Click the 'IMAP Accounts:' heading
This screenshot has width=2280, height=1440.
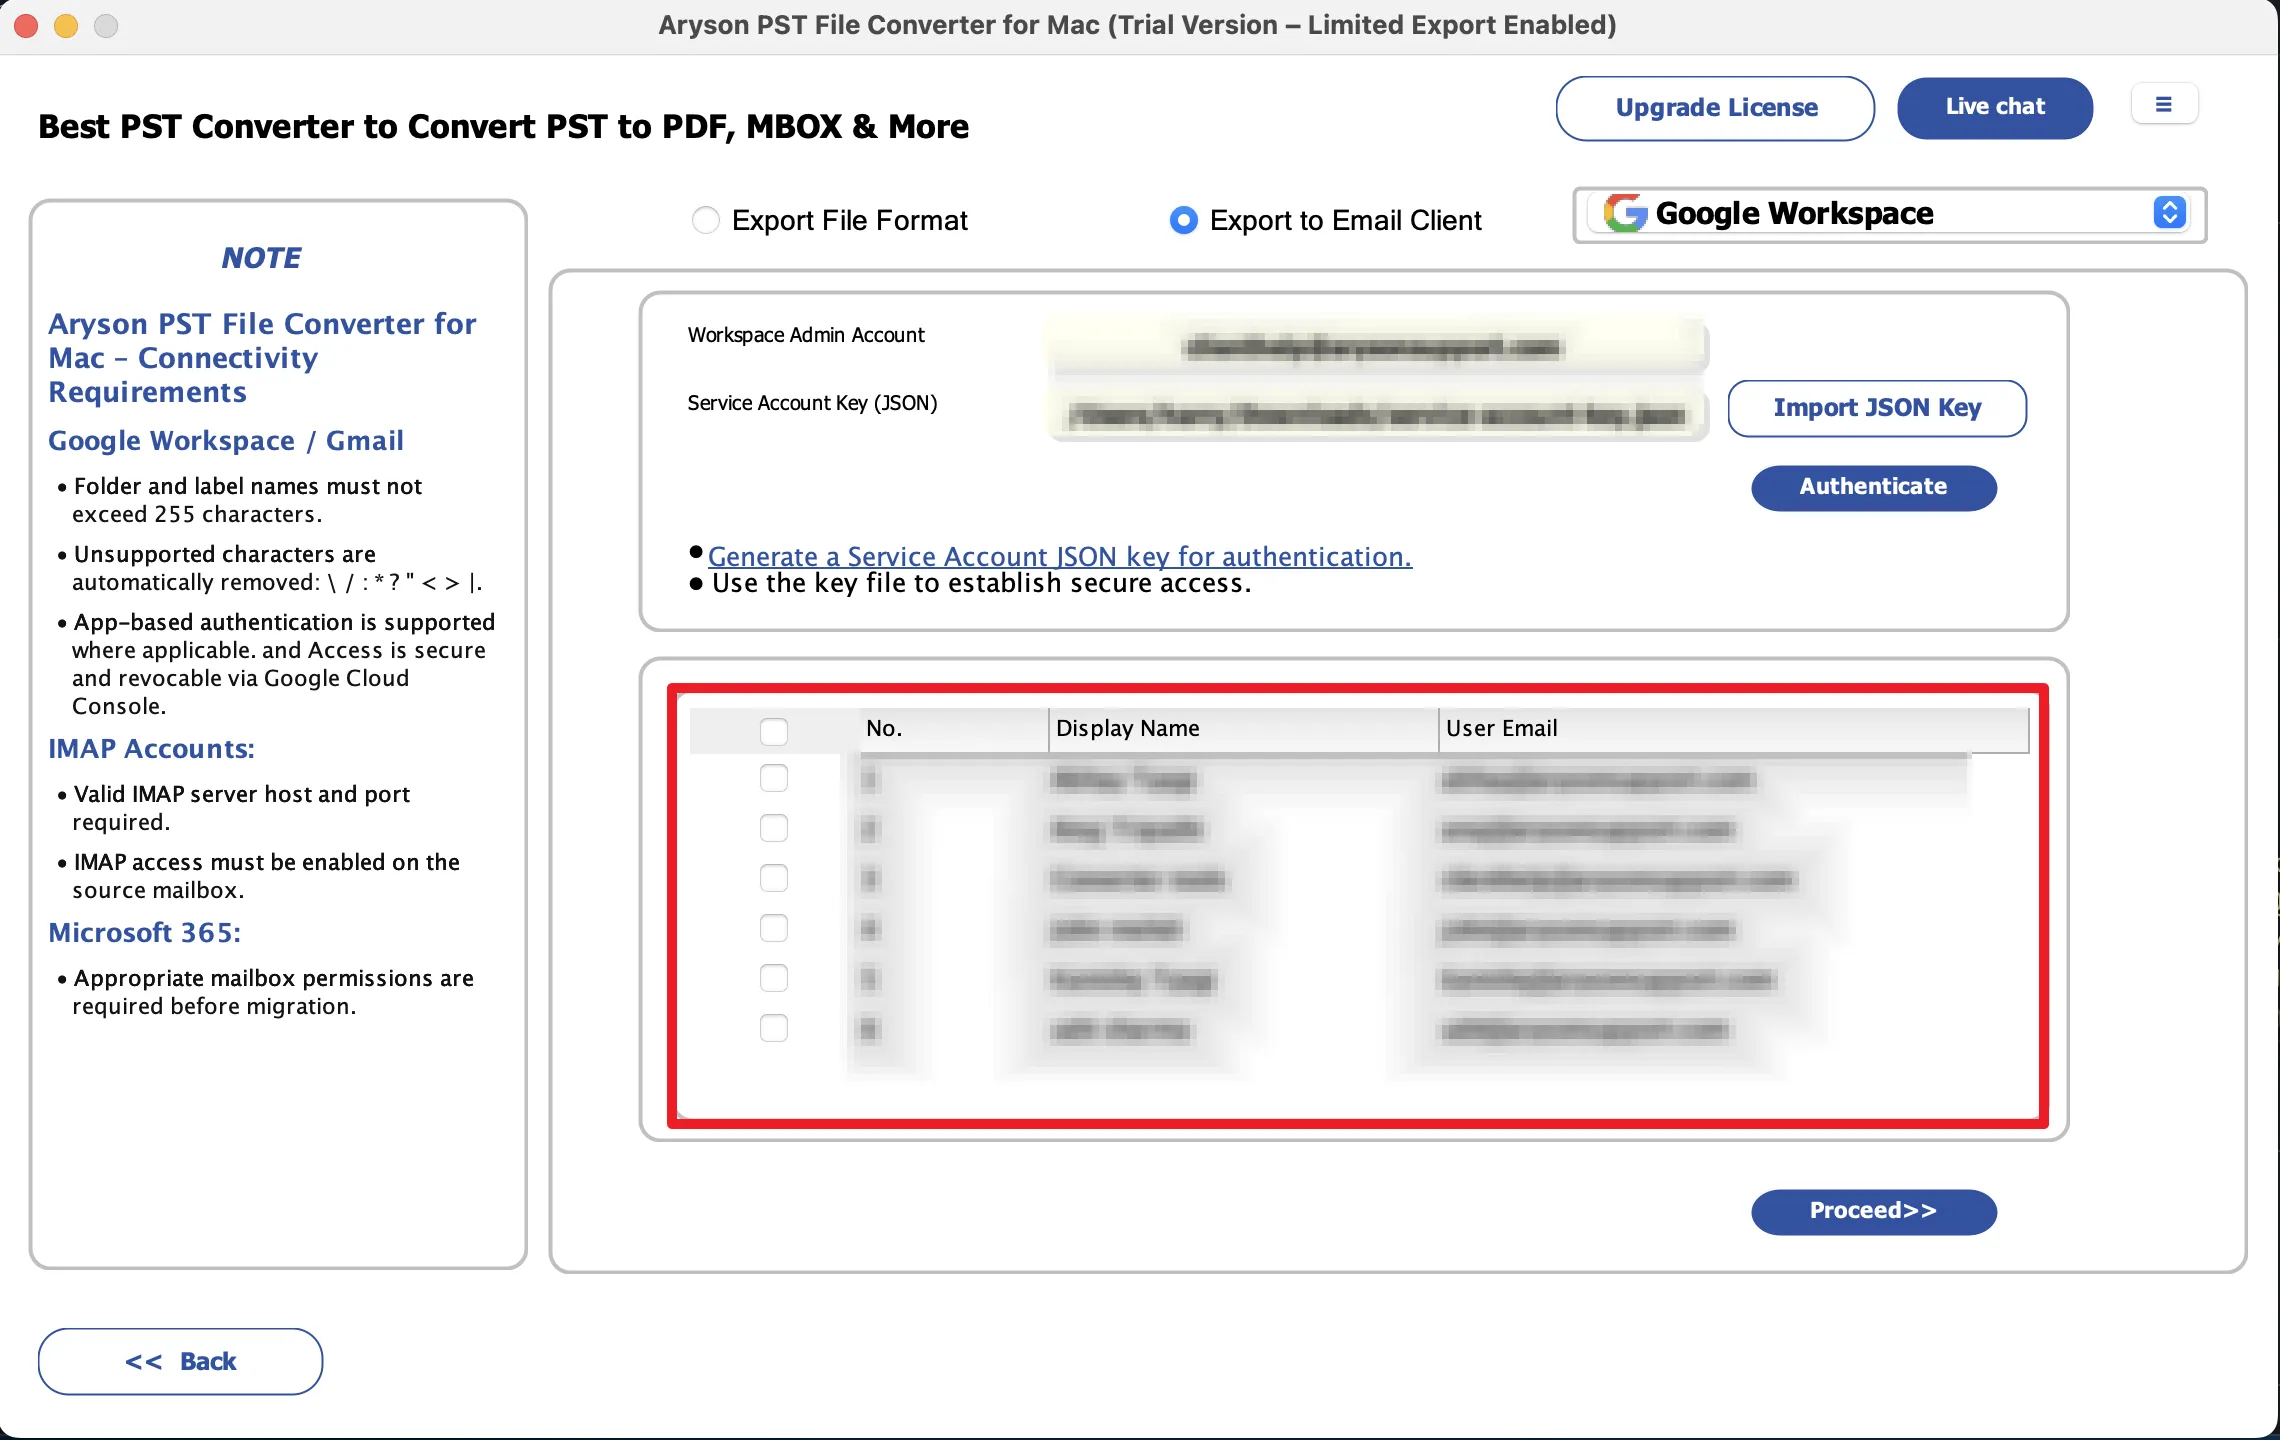152,749
